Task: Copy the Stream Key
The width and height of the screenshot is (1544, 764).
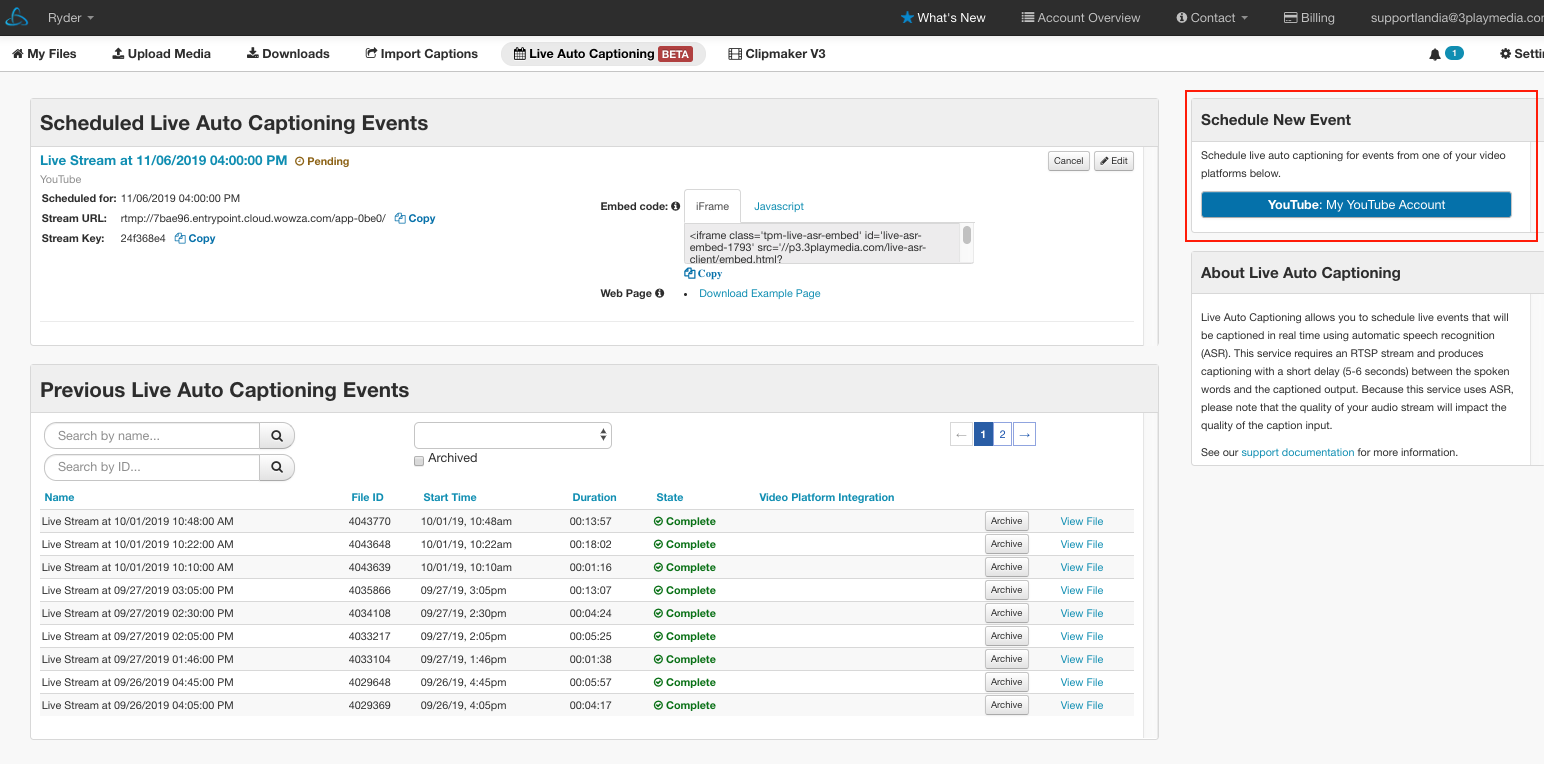Action: coord(195,239)
